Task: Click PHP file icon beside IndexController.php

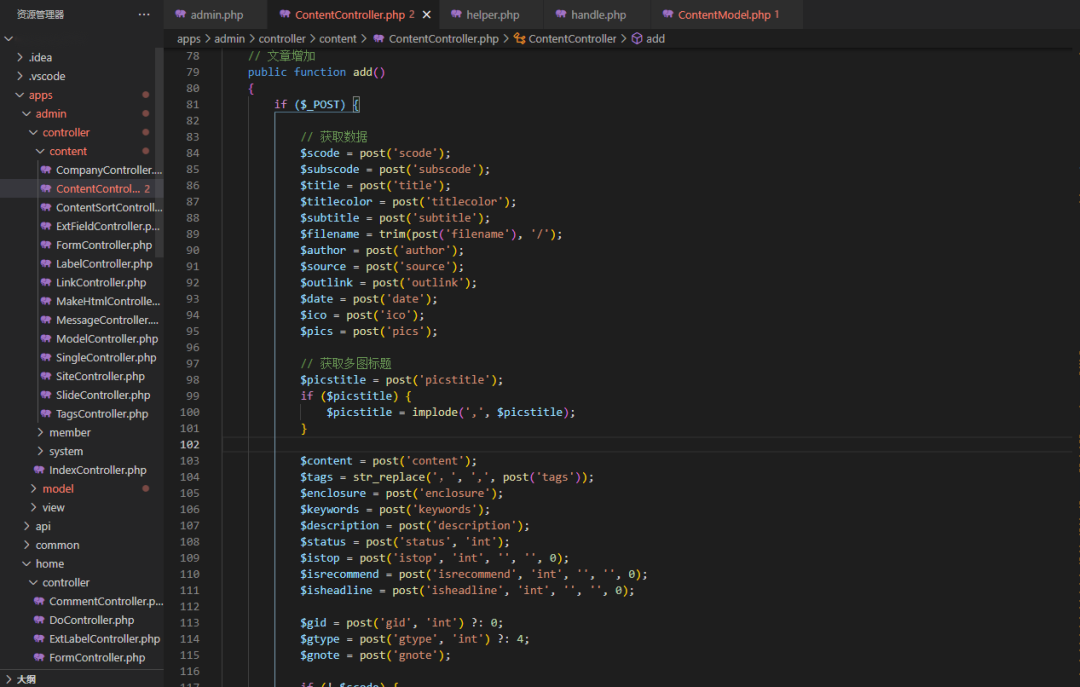Action: pyautogui.click(x=39, y=469)
